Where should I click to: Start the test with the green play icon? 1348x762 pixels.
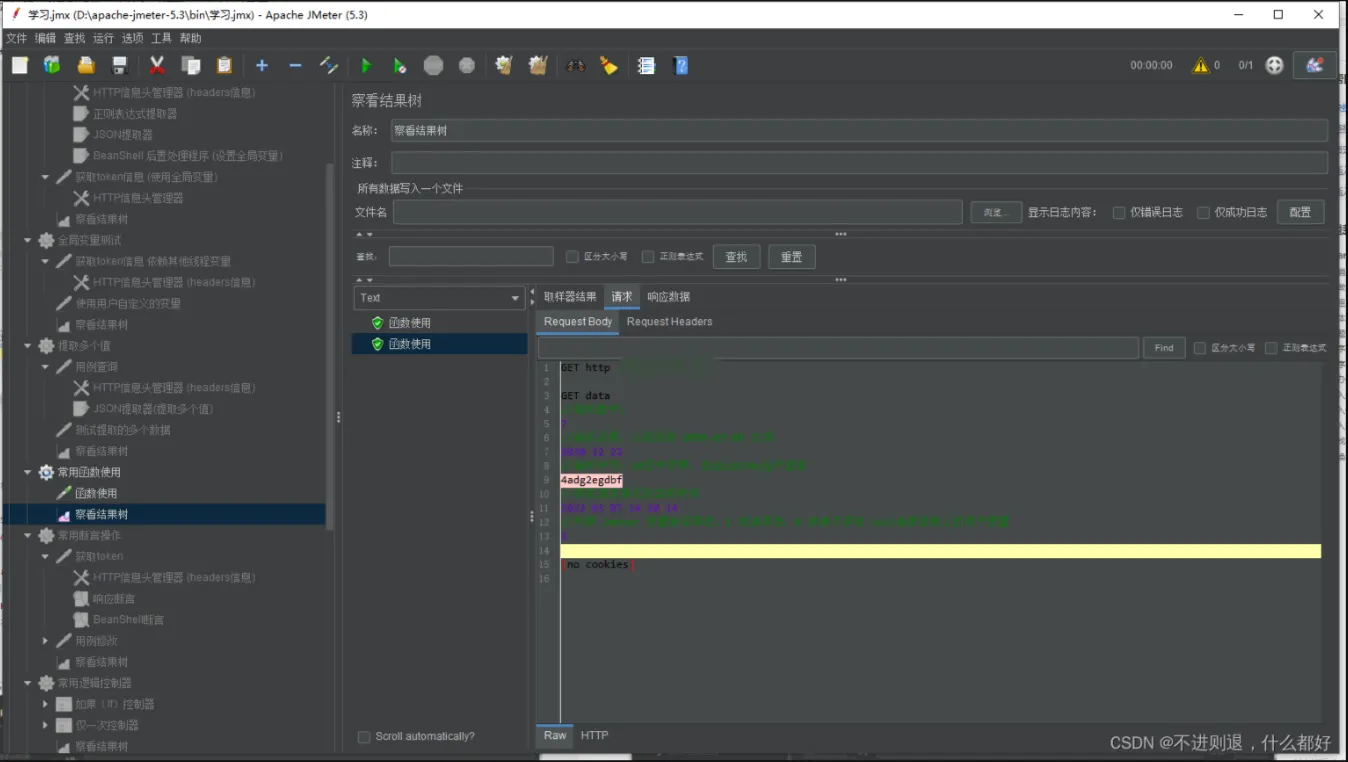point(366,65)
